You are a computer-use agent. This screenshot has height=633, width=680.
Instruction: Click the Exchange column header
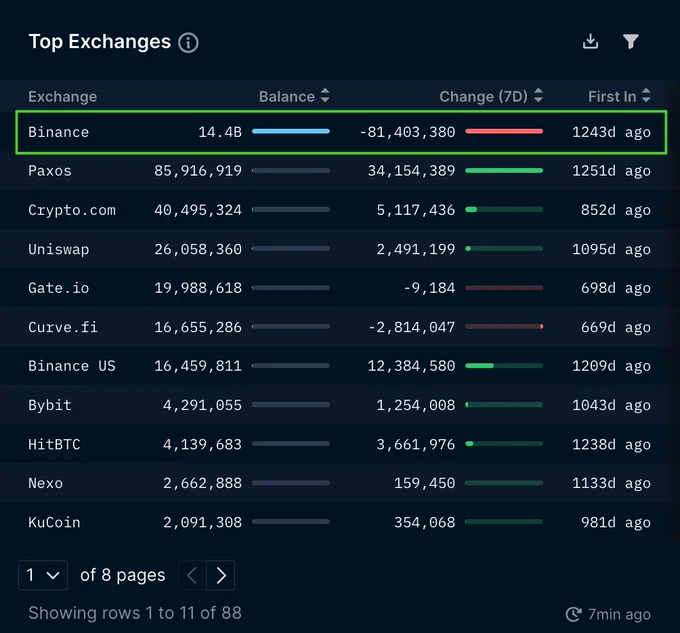tap(63, 96)
